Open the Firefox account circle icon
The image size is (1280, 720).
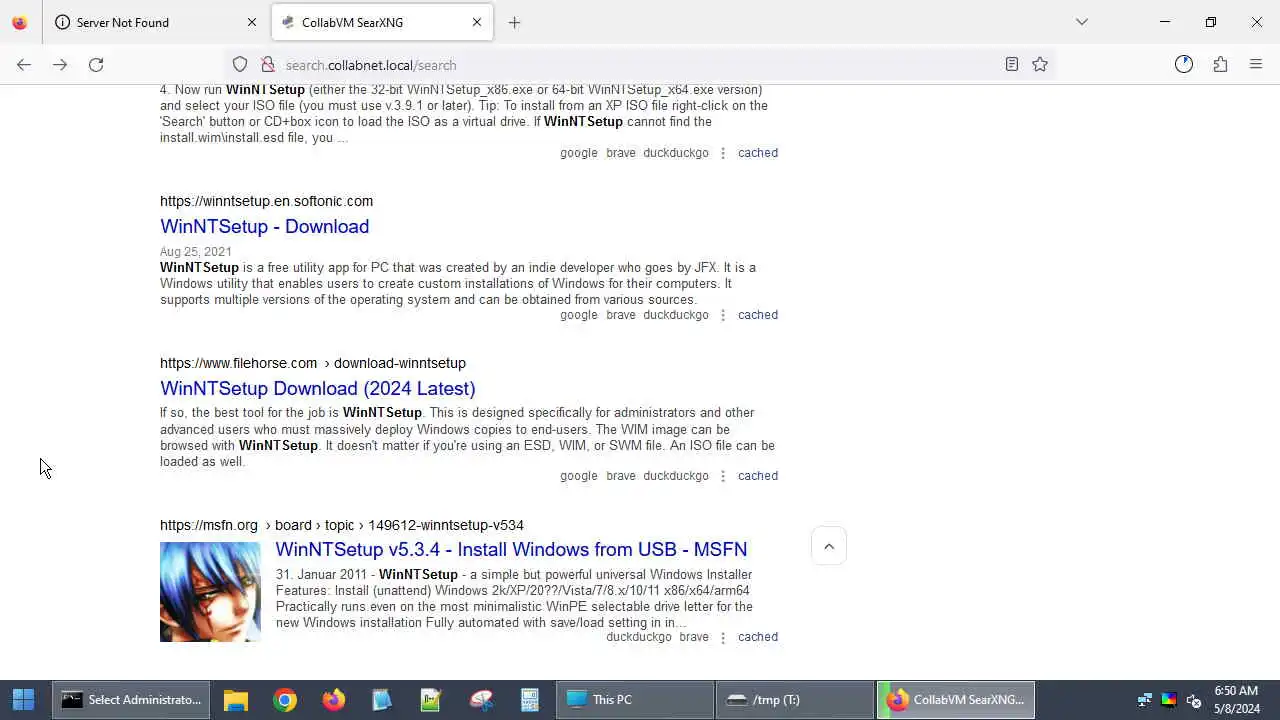coord(1184,65)
